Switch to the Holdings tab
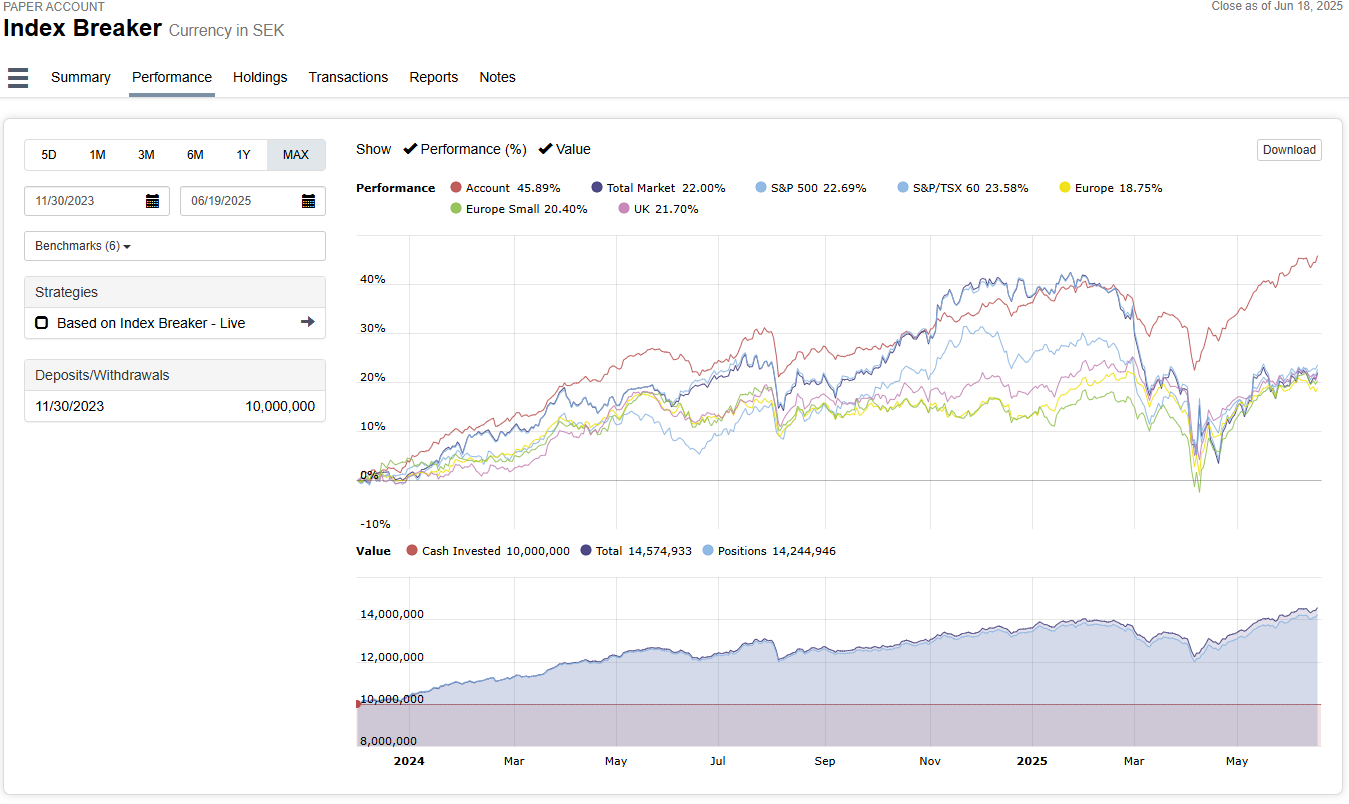The width and height of the screenshot is (1349, 804). pos(260,77)
